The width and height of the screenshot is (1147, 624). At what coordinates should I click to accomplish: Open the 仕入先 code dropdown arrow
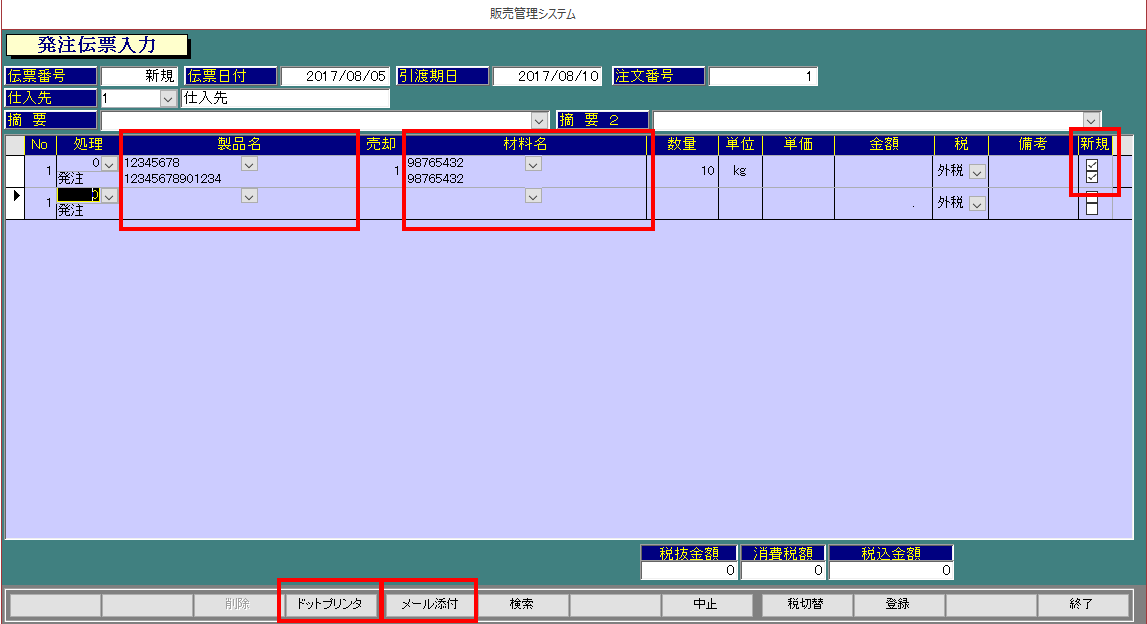(x=168, y=99)
